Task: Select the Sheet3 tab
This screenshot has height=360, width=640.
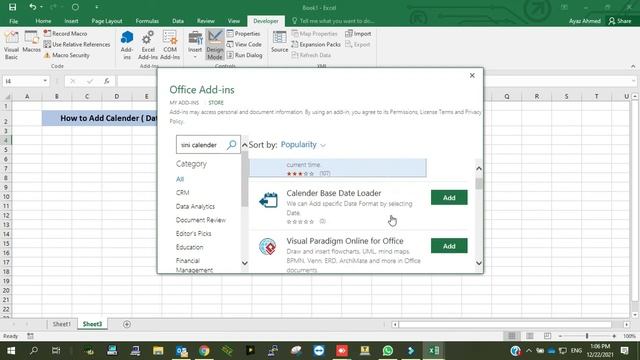Action: coord(92,324)
